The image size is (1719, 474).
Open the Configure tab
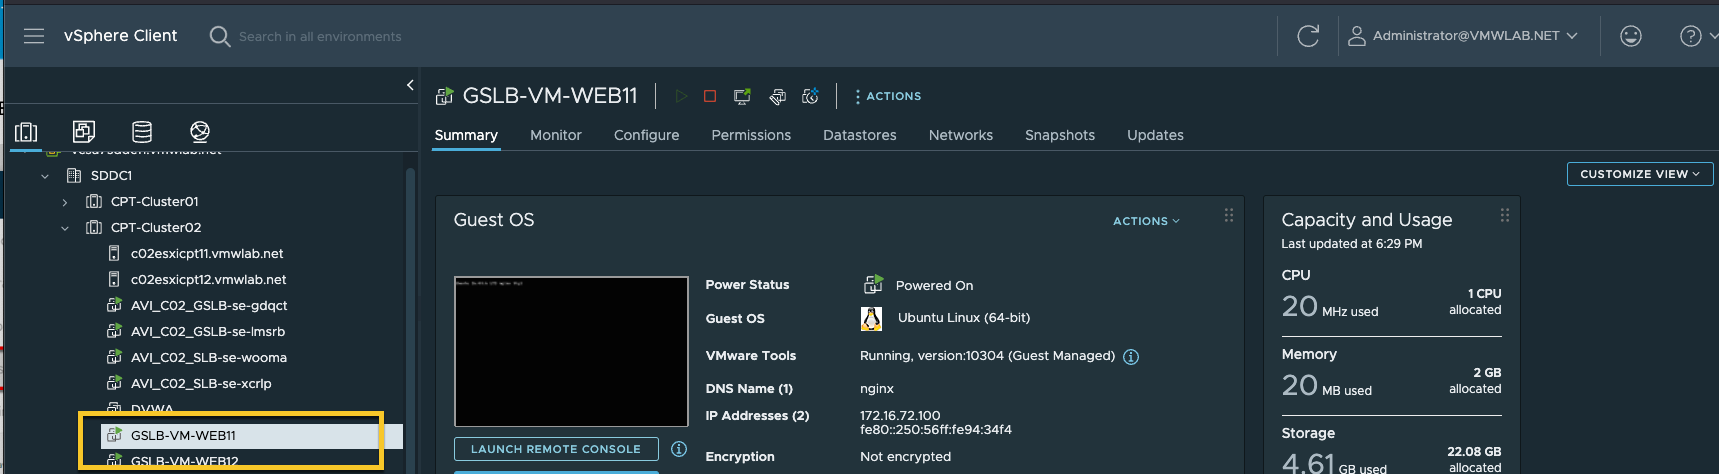(647, 135)
